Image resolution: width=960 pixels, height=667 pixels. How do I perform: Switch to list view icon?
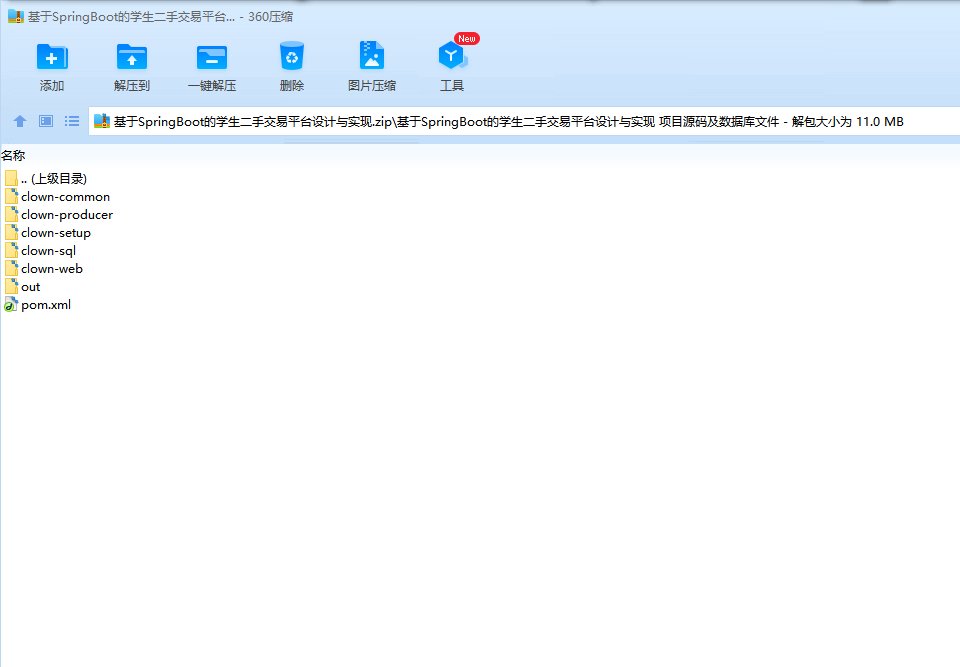(72, 121)
